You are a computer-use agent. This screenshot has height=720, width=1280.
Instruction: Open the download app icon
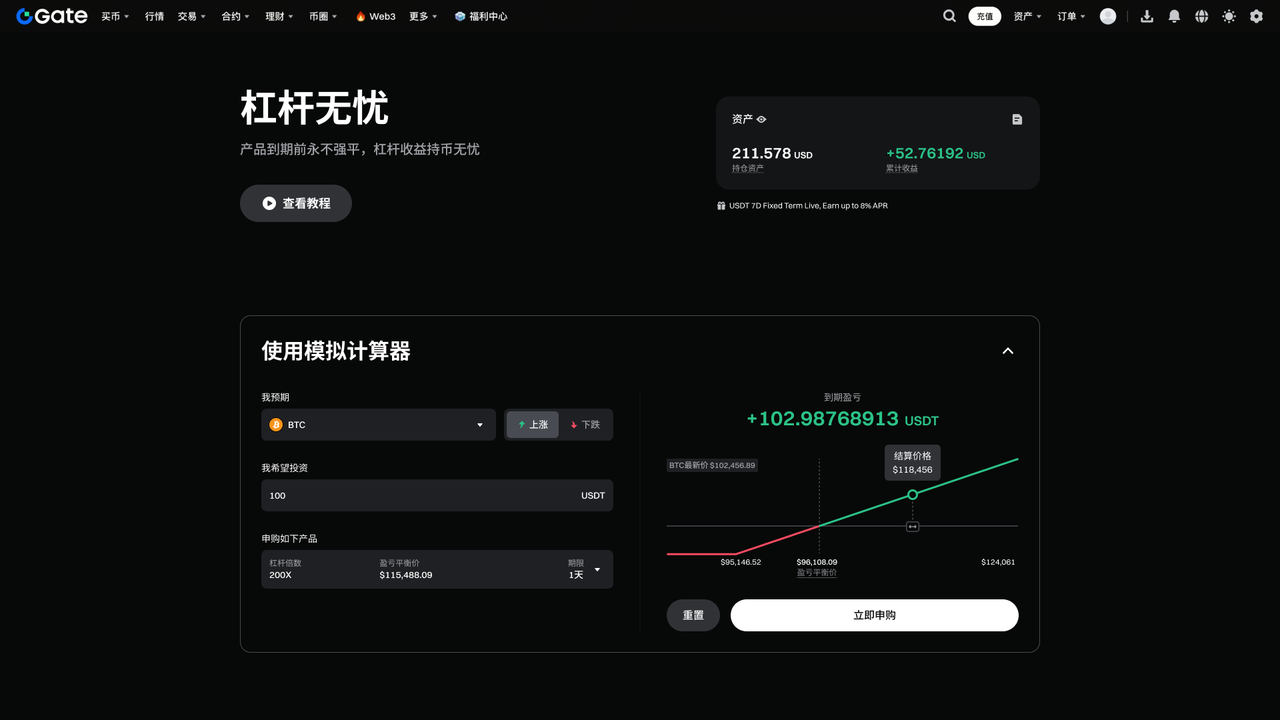1147,16
